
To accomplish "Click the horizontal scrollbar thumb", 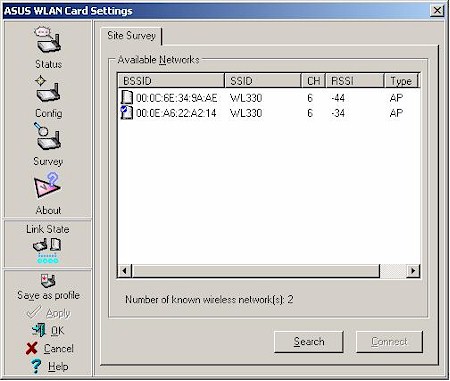I will [x=256, y=271].
